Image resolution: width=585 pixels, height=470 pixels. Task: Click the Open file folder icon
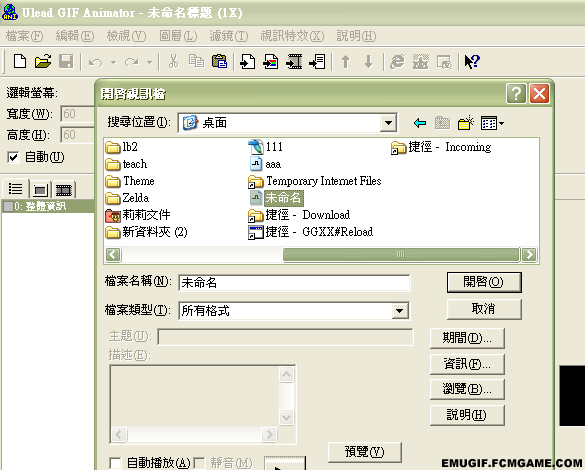43,62
